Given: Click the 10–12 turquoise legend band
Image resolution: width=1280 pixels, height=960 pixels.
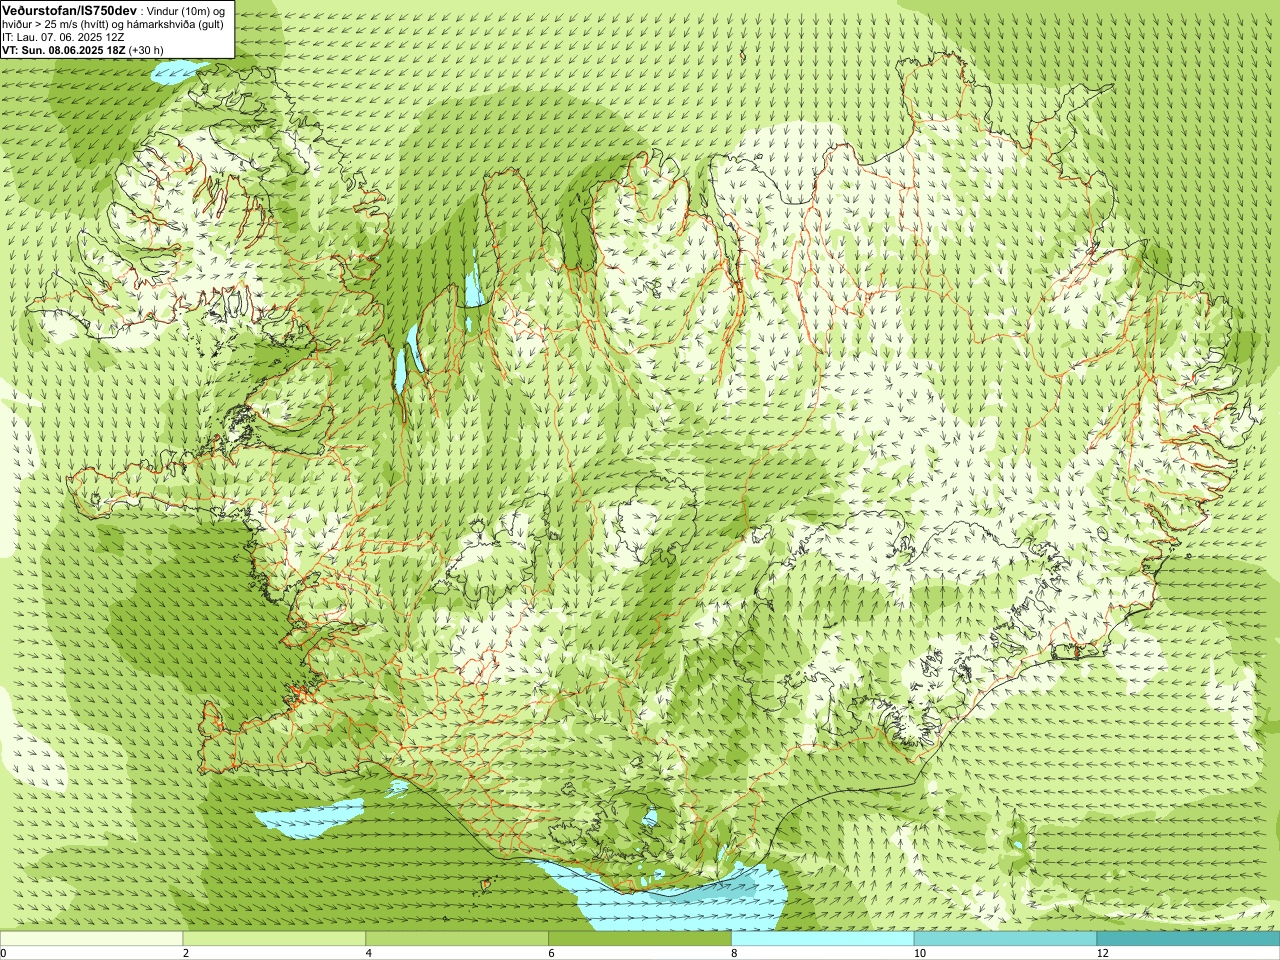Looking at the screenshot, I should (x=1005, y=939).
